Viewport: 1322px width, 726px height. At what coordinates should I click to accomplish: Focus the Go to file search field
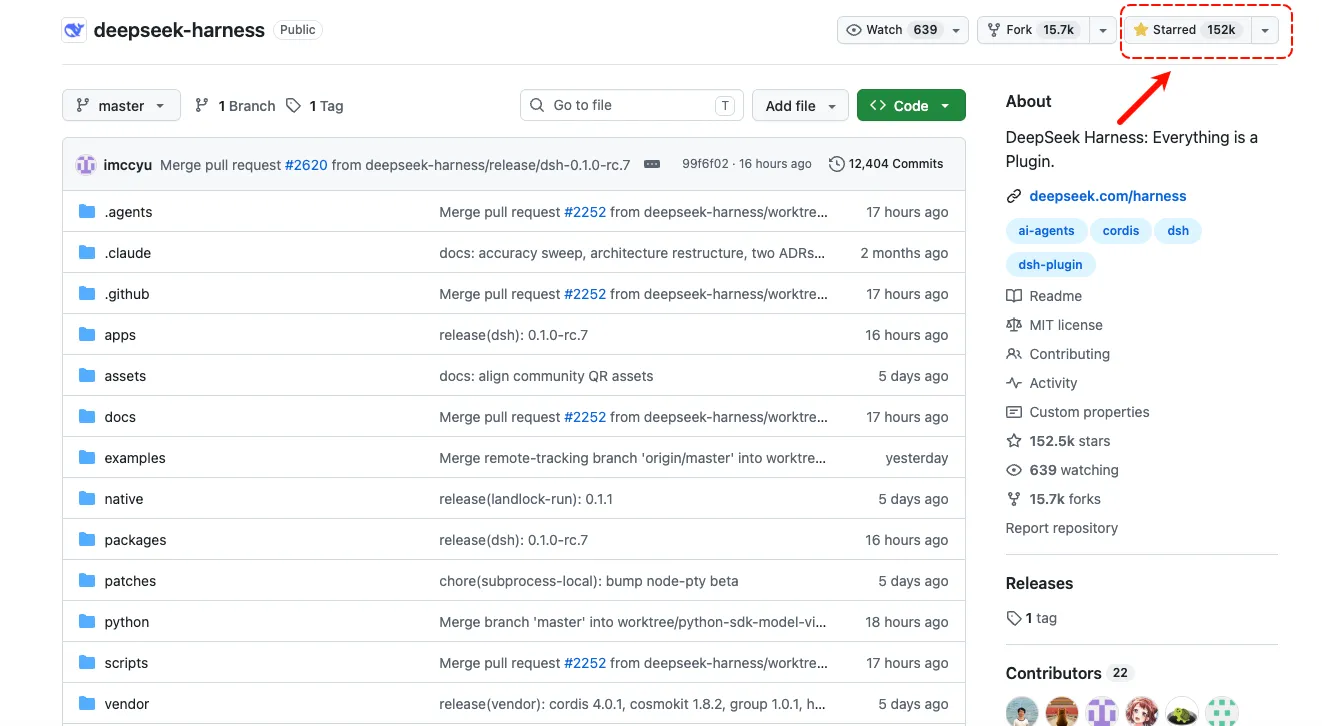coord(632,105)
